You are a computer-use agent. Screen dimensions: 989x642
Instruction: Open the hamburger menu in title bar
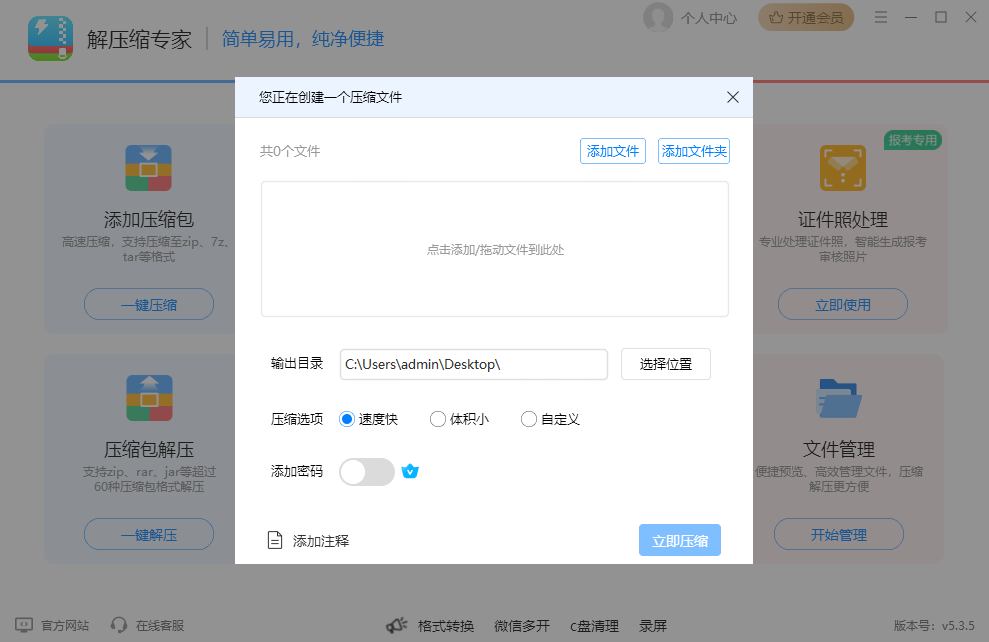(880, 17)
